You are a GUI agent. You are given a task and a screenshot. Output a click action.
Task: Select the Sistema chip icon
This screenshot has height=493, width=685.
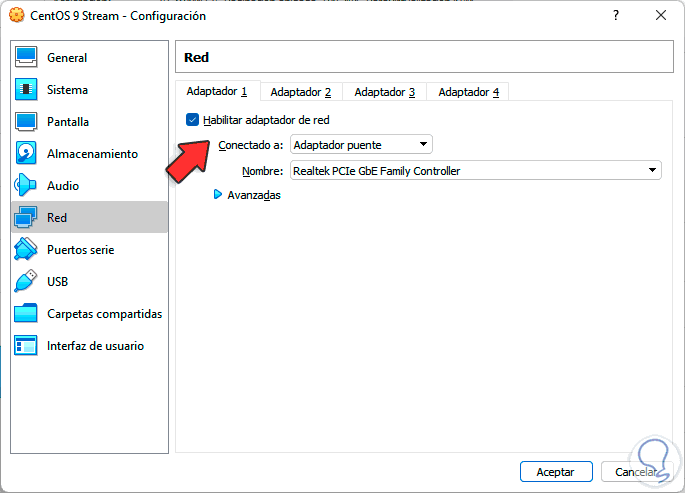click(x=27, y=90)
